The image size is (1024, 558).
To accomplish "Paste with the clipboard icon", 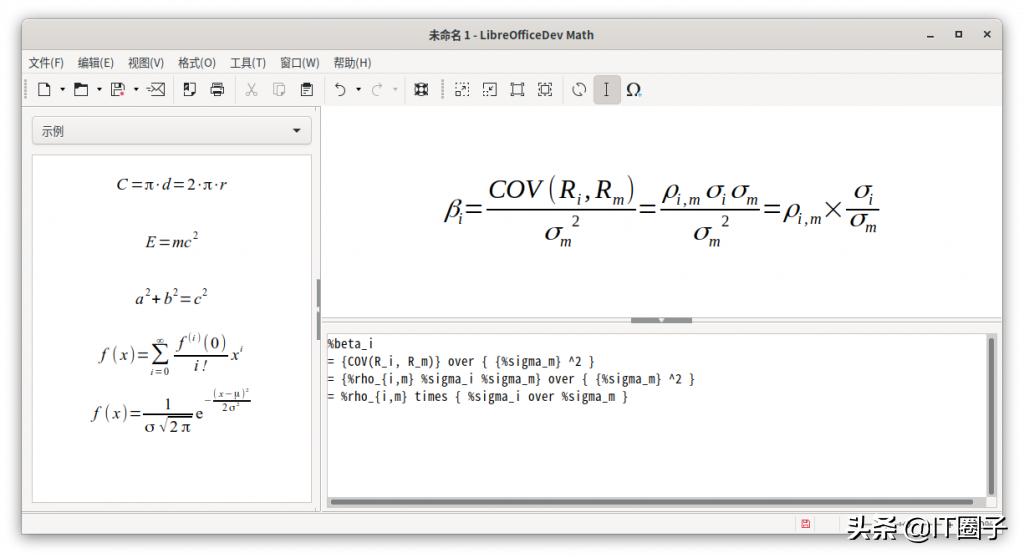I will tap(306, 90).
